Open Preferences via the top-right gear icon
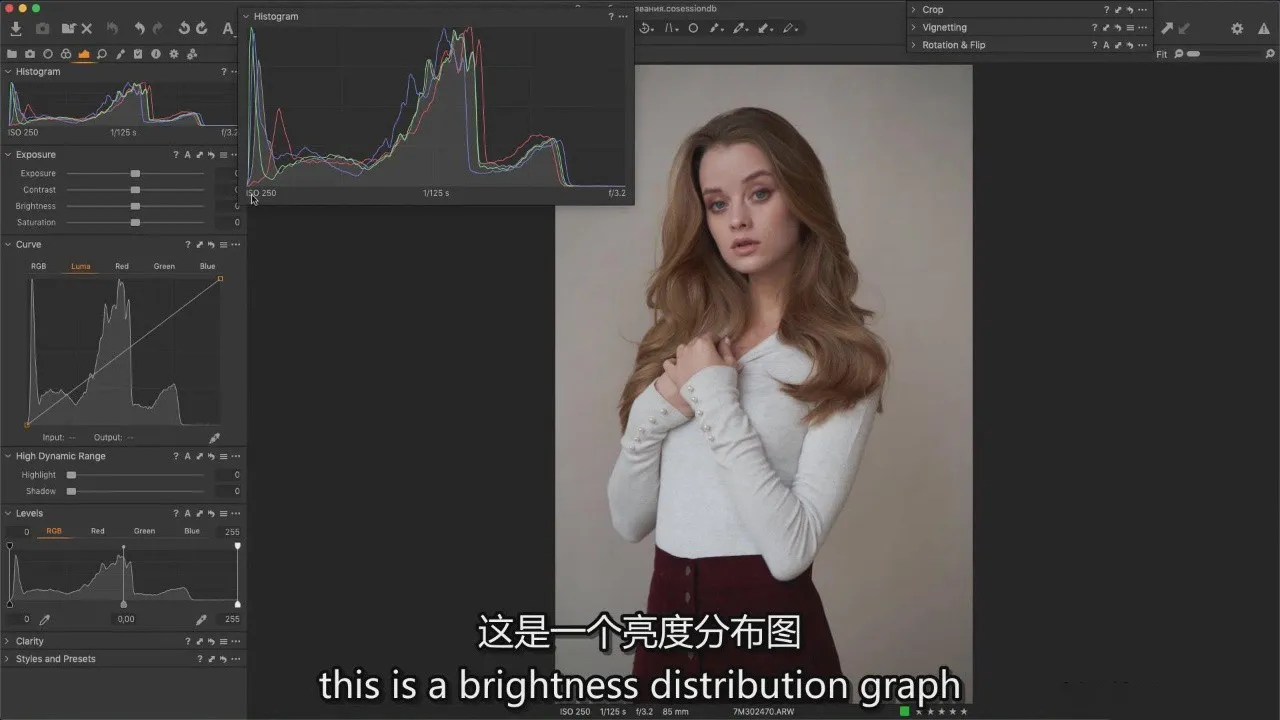Screen dimensions: 1280x720 click(x=1237, y=29)
